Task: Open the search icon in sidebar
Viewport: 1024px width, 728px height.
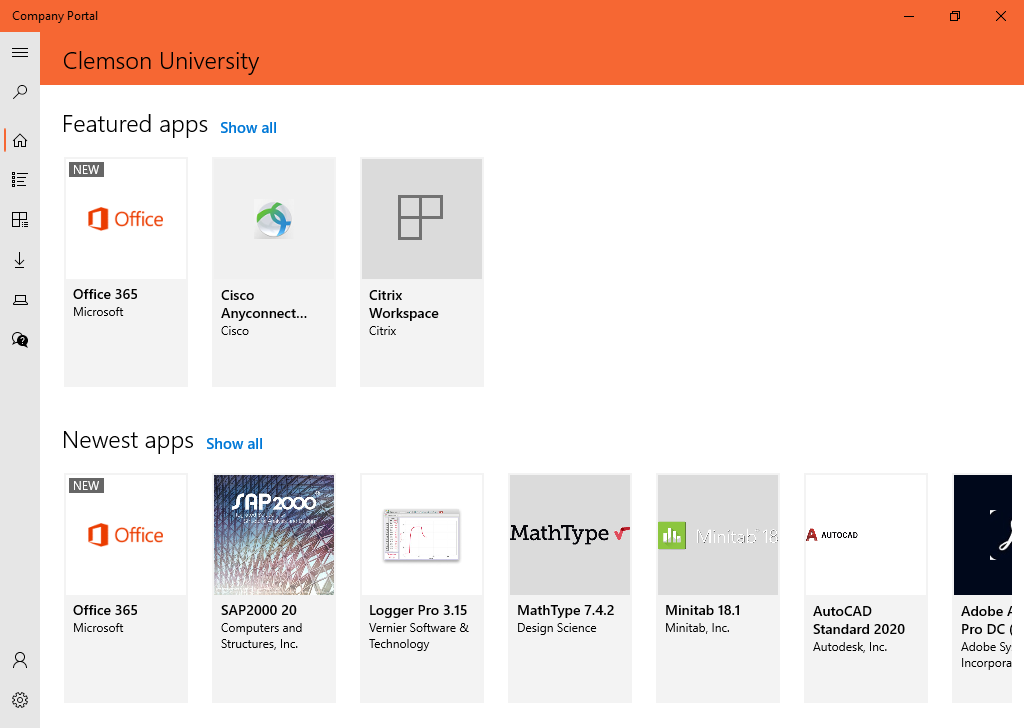Action: (20, 92)
